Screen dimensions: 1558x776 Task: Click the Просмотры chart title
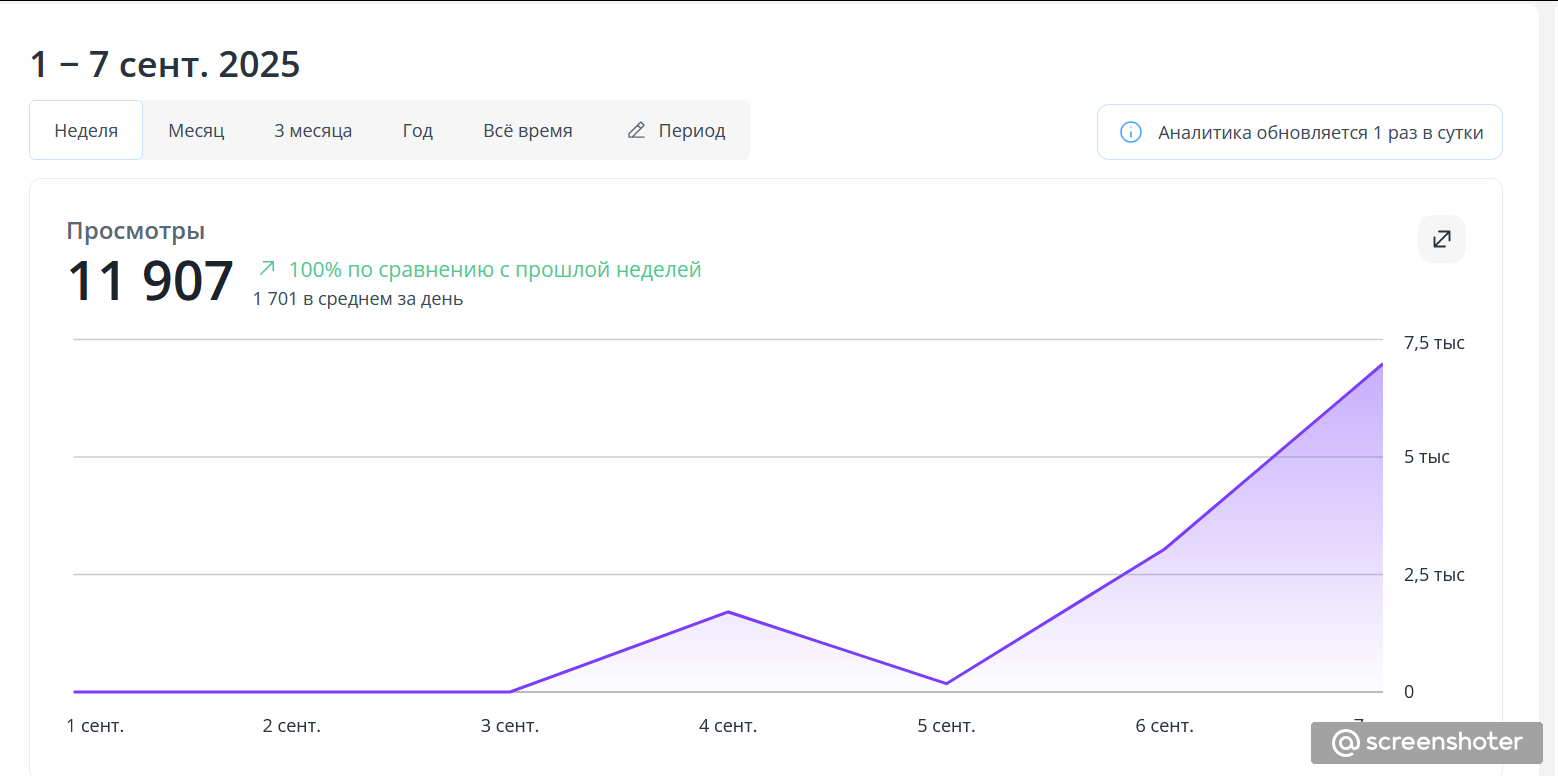pyautogui.click(x=136, y=231)
